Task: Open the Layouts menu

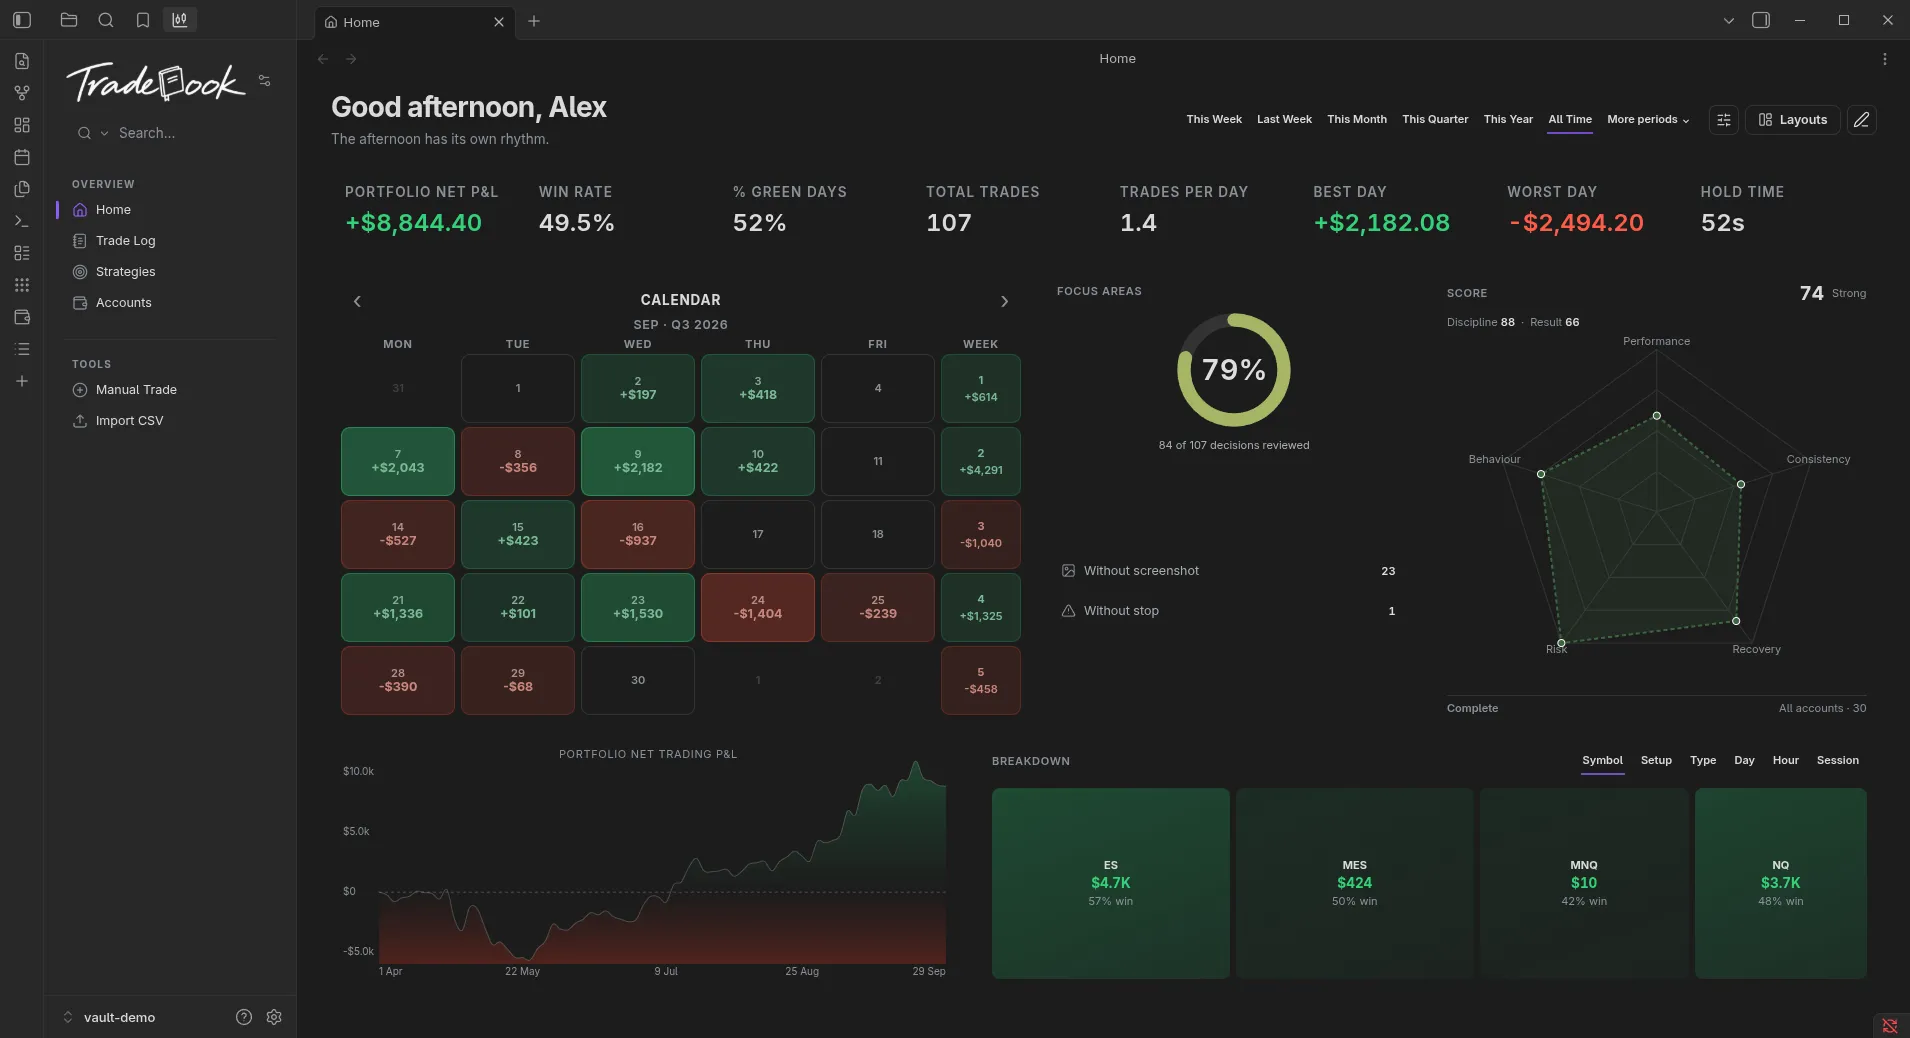Action: (x=1793, y=120)
